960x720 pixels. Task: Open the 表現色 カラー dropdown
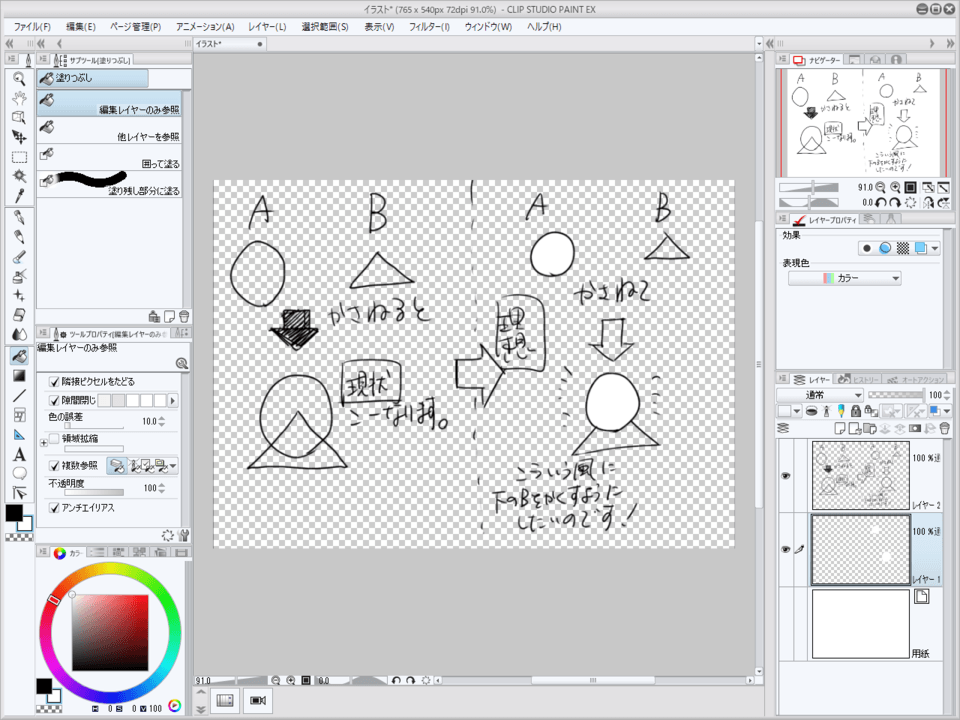tap(845, 279)
